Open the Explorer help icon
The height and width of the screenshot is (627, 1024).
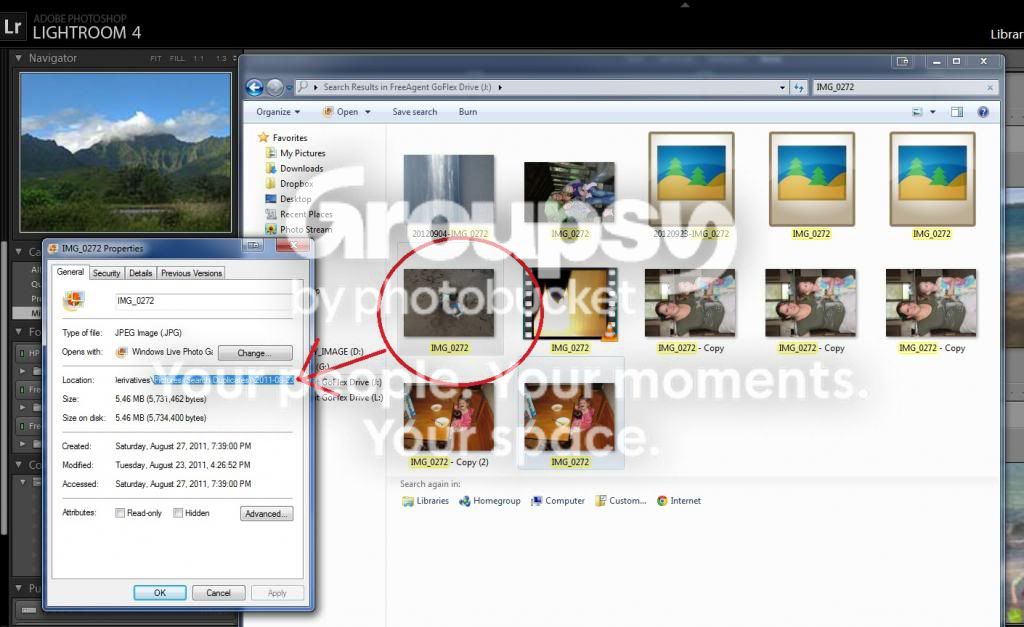(983, 112)
